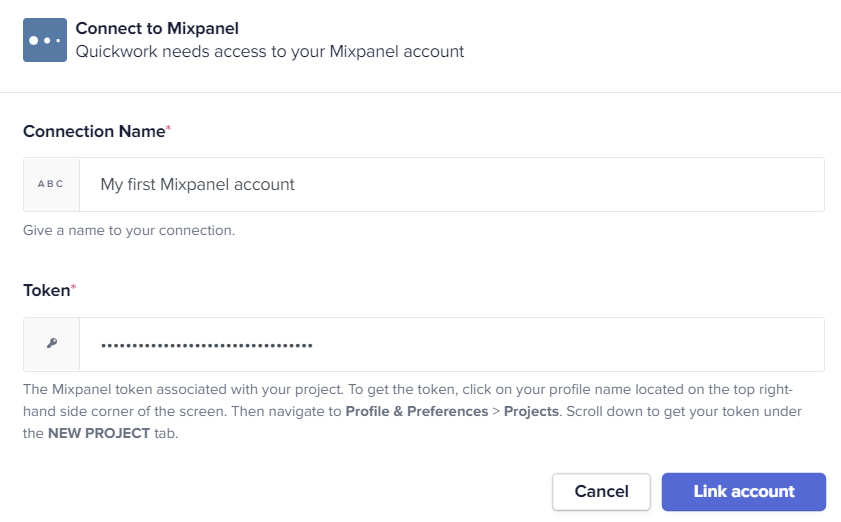Cancel the Mixpanel connection dialog

point(601,491)
